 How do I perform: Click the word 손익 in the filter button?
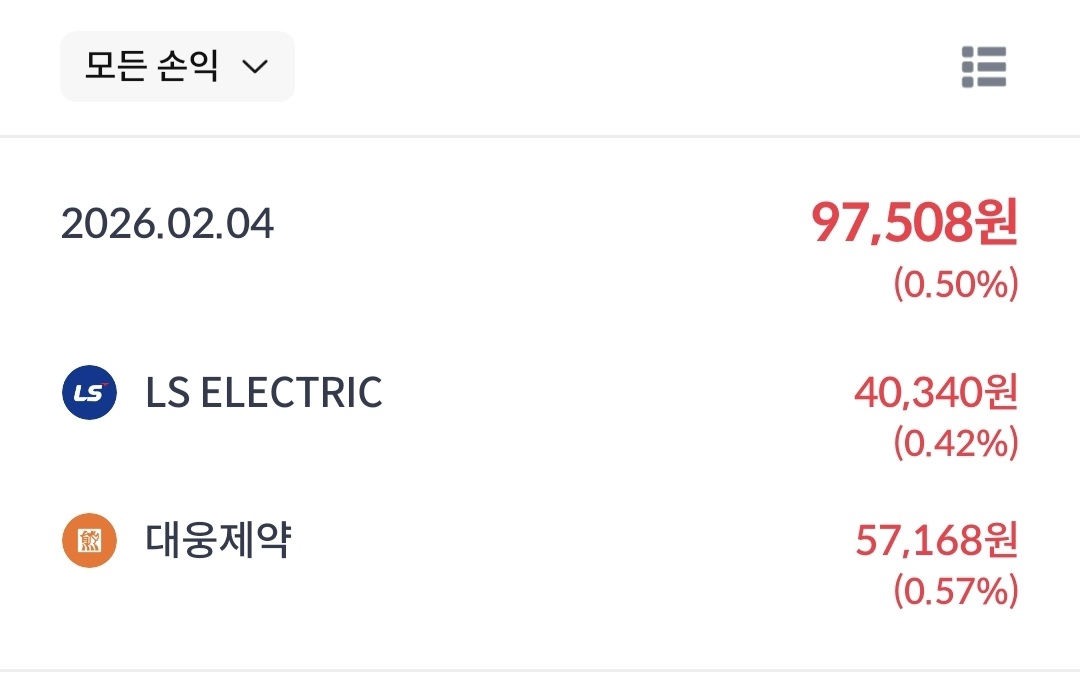(188, 67)
